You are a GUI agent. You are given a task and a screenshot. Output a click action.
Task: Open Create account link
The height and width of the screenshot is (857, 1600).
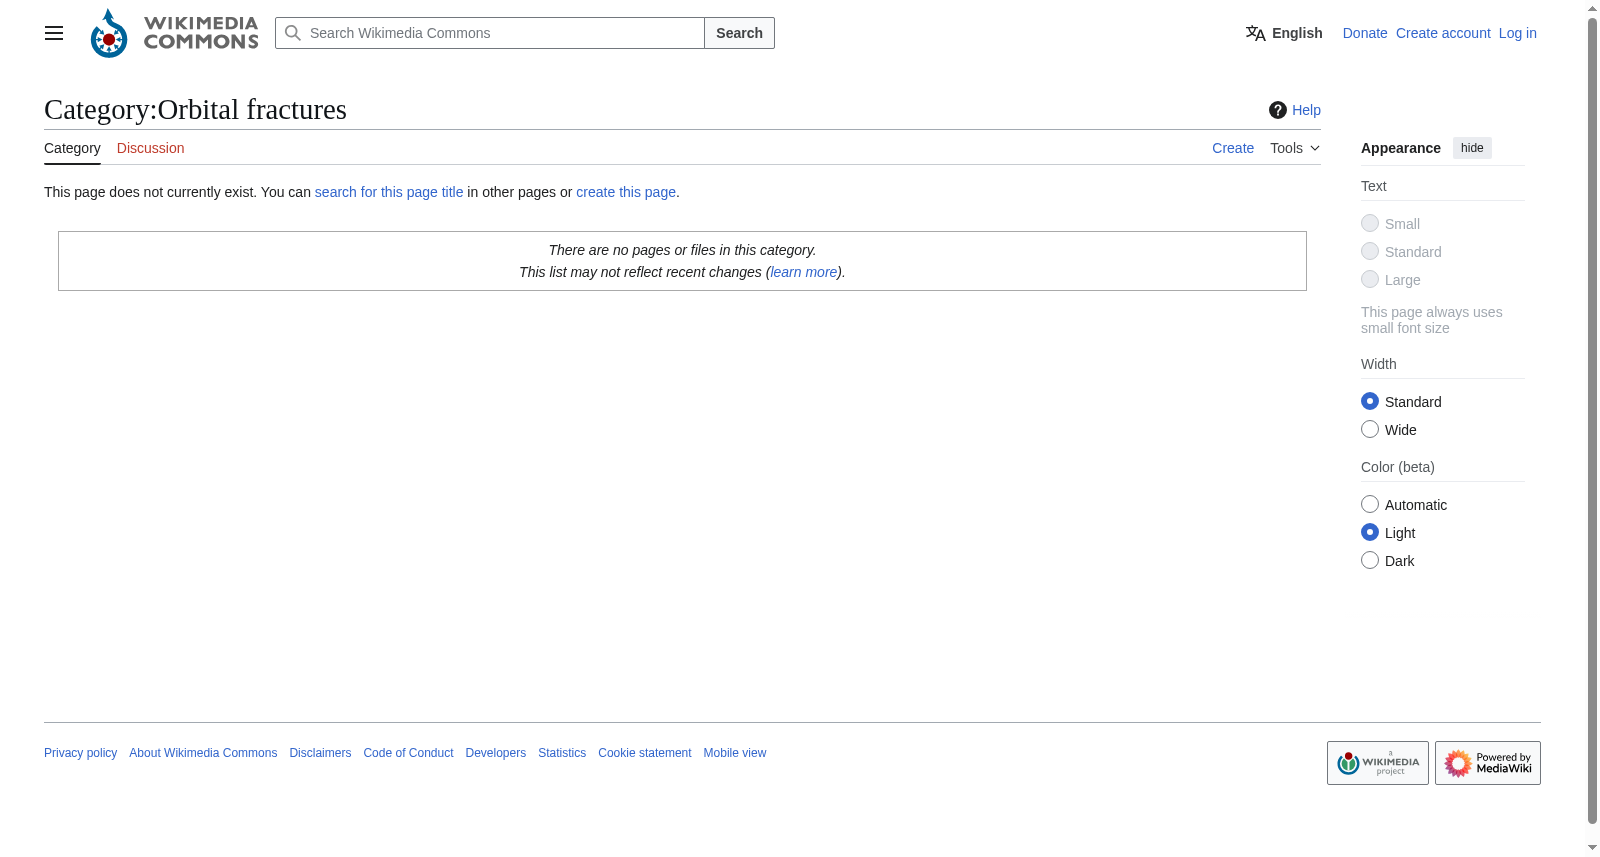(x=1443, y=33)
